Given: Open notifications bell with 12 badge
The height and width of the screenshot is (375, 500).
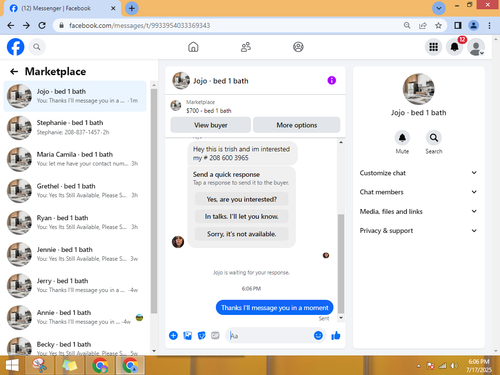Looking at the screenshot, I should [x=455, y=47].
